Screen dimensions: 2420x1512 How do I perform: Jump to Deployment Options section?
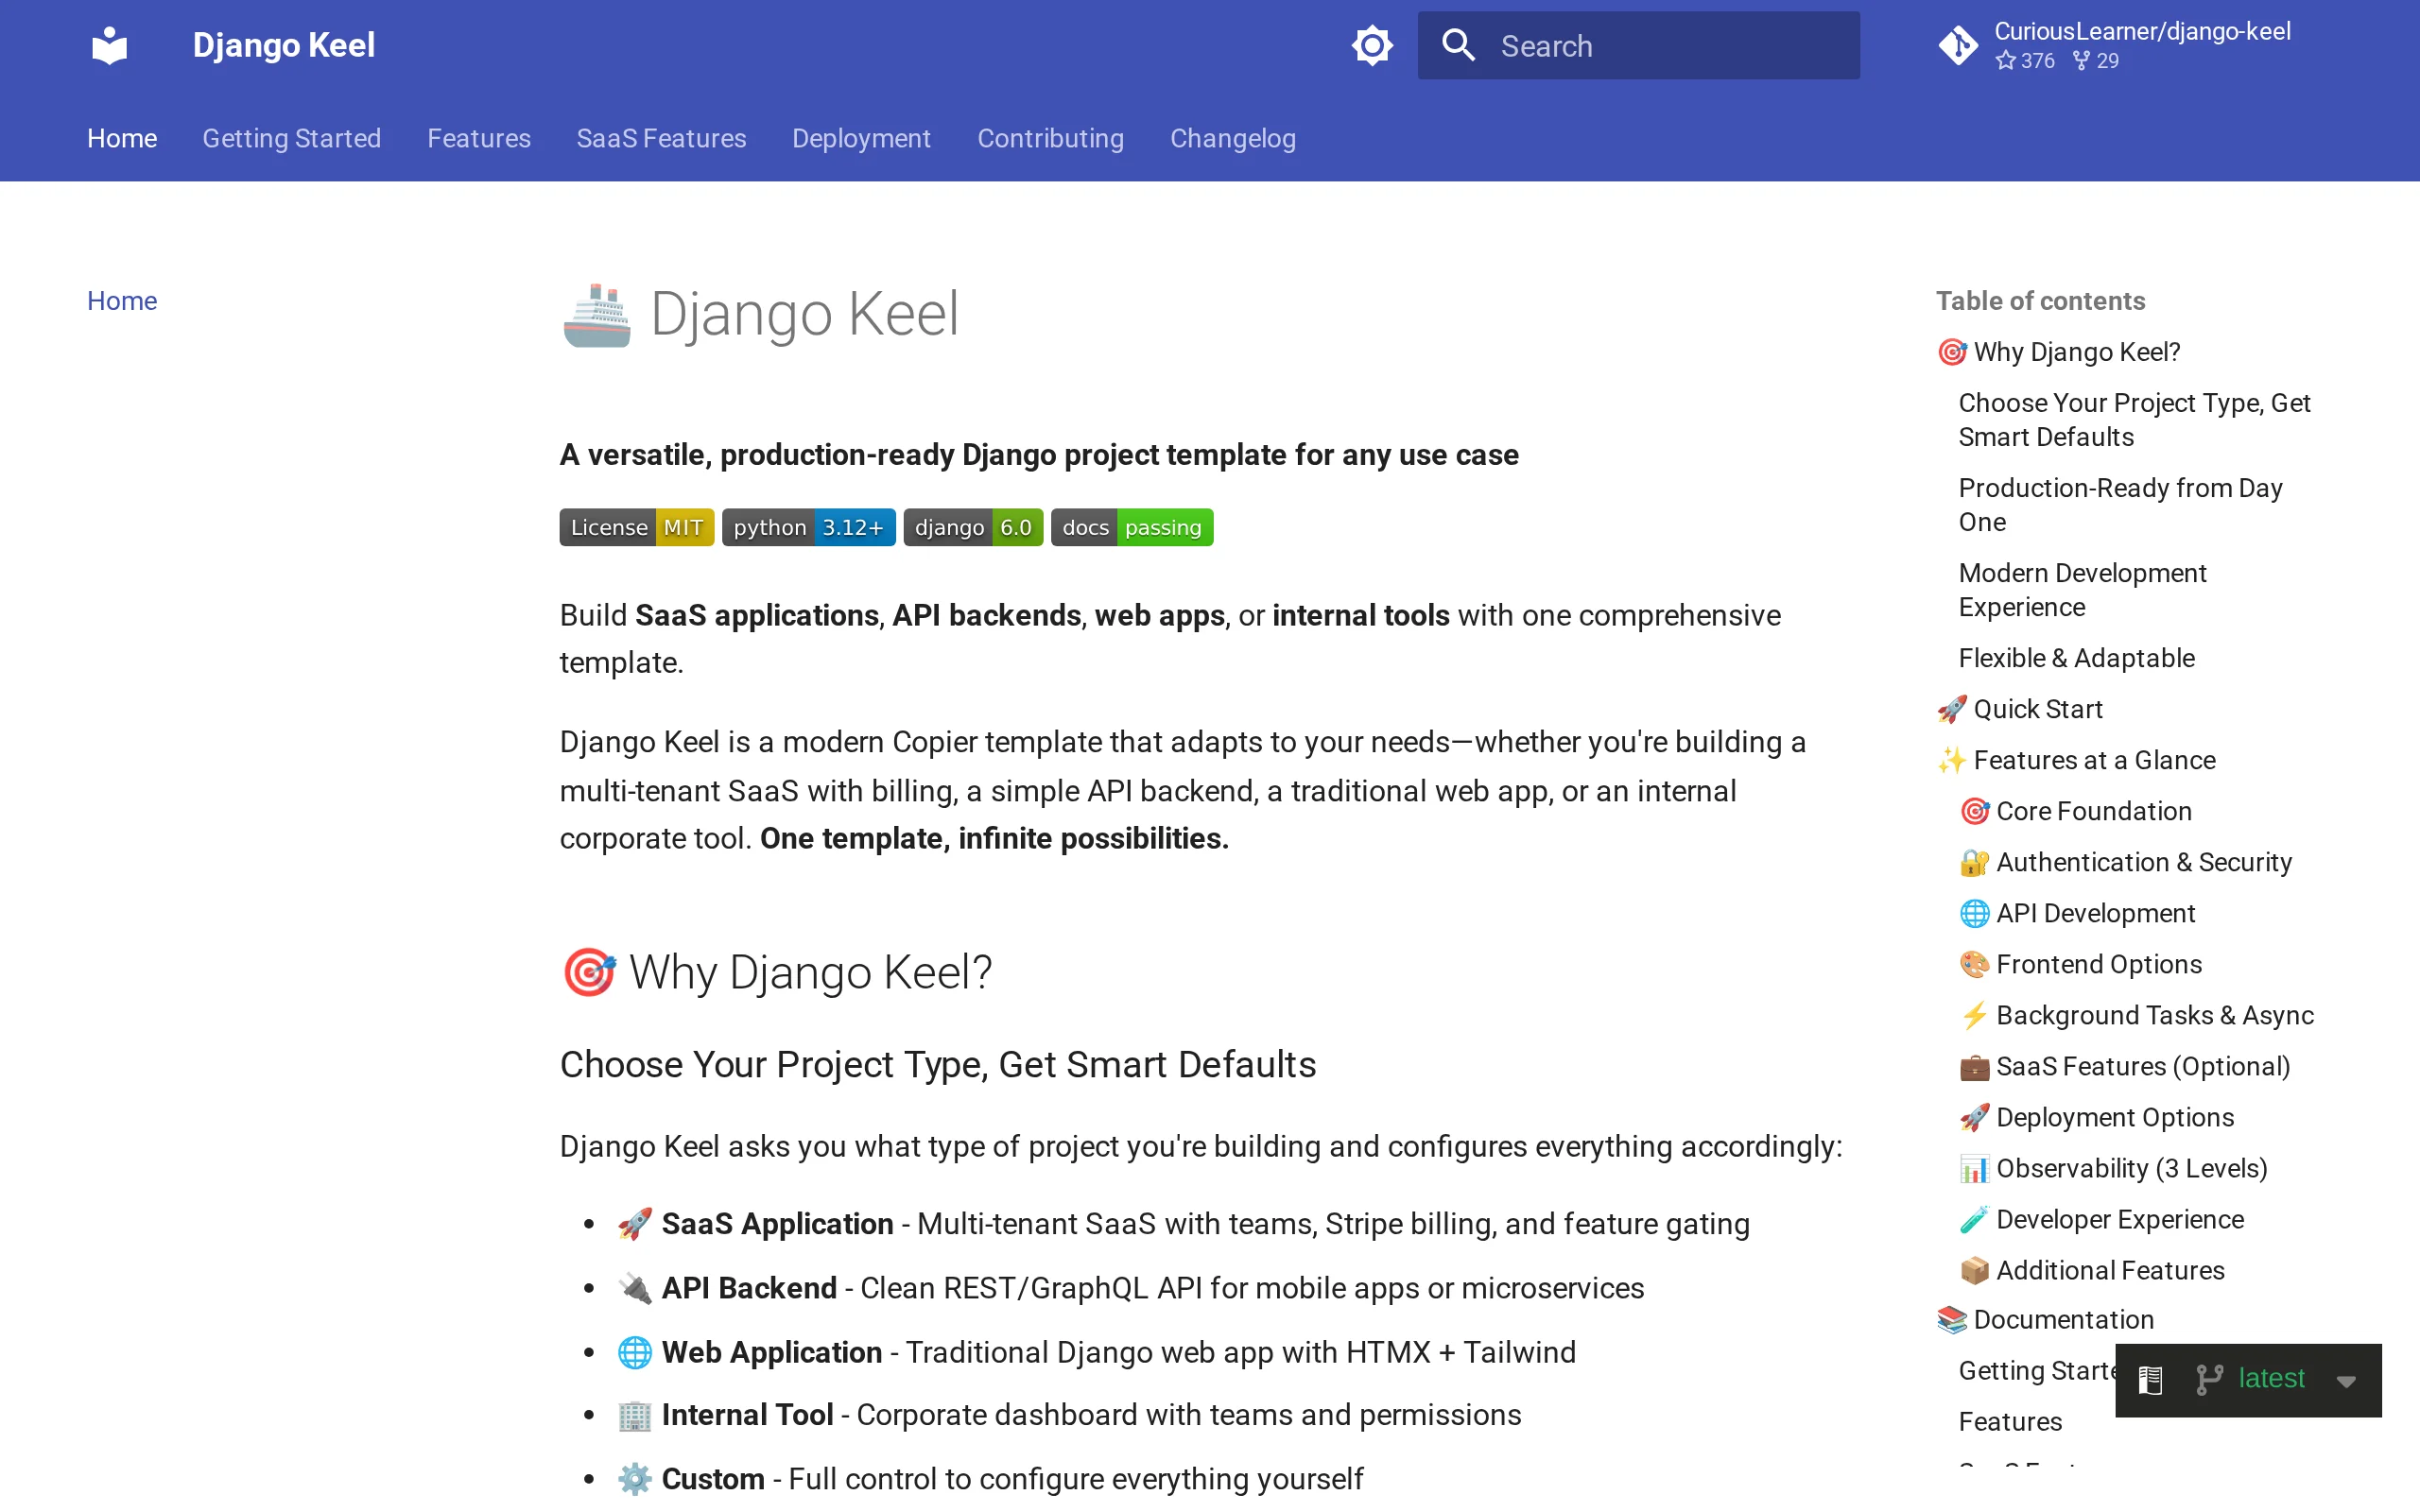[x=2096, y=1117]
